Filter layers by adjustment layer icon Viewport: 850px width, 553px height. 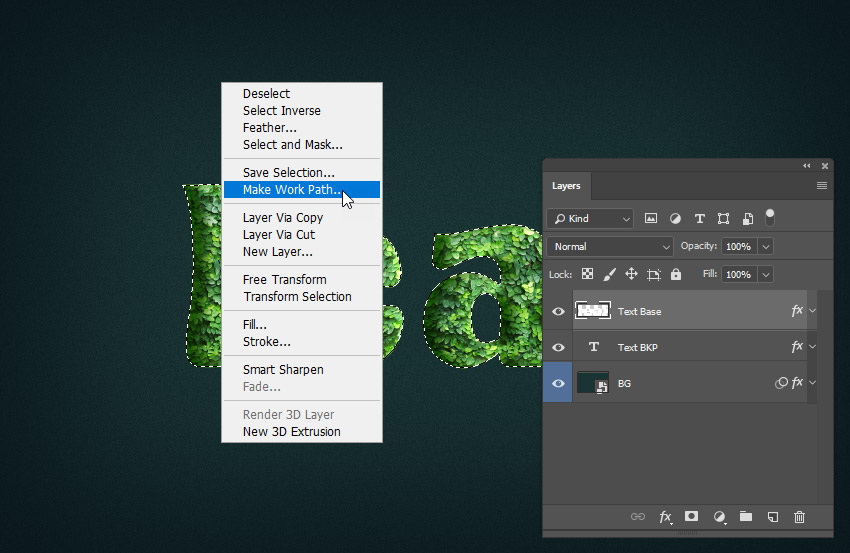[x=675, y=218]
